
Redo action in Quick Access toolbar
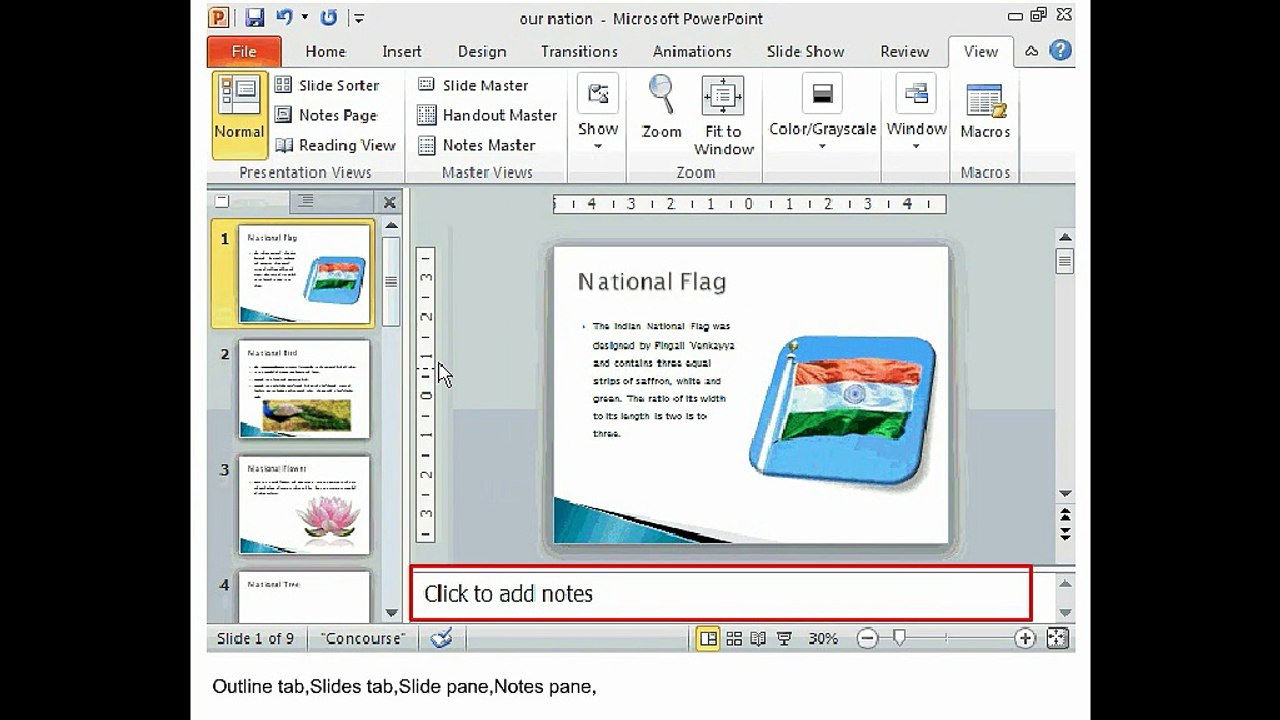(x=328, y=18)
